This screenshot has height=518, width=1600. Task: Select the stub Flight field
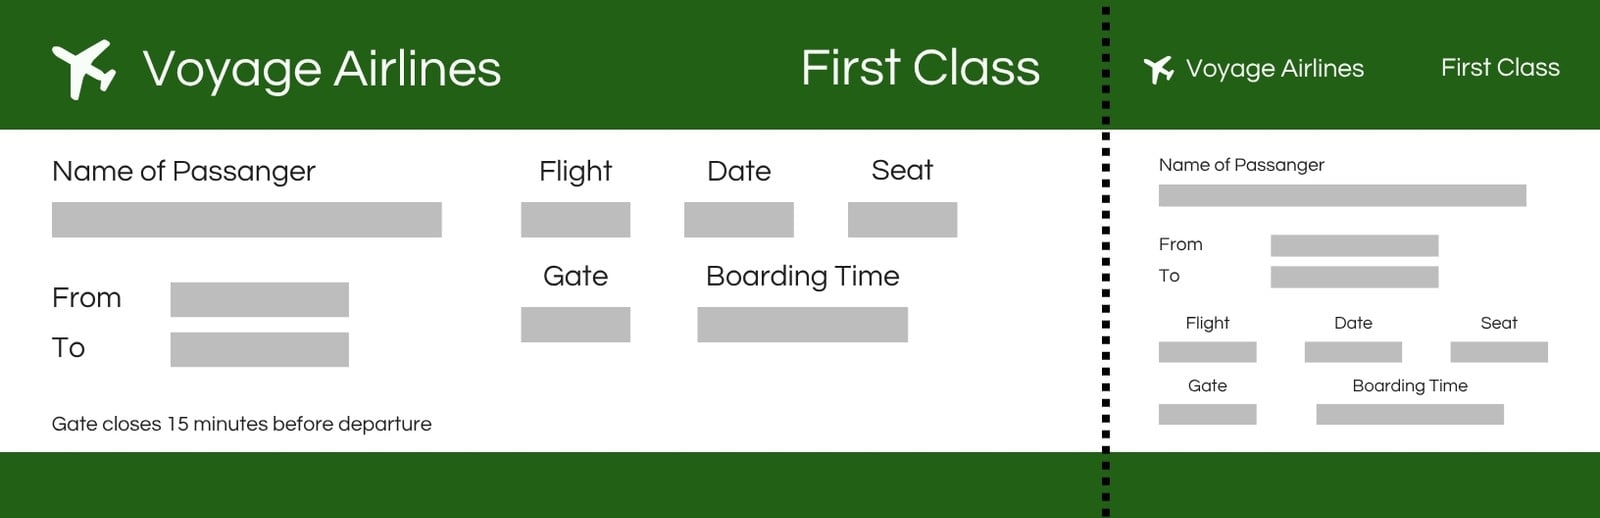point(1207,352)
